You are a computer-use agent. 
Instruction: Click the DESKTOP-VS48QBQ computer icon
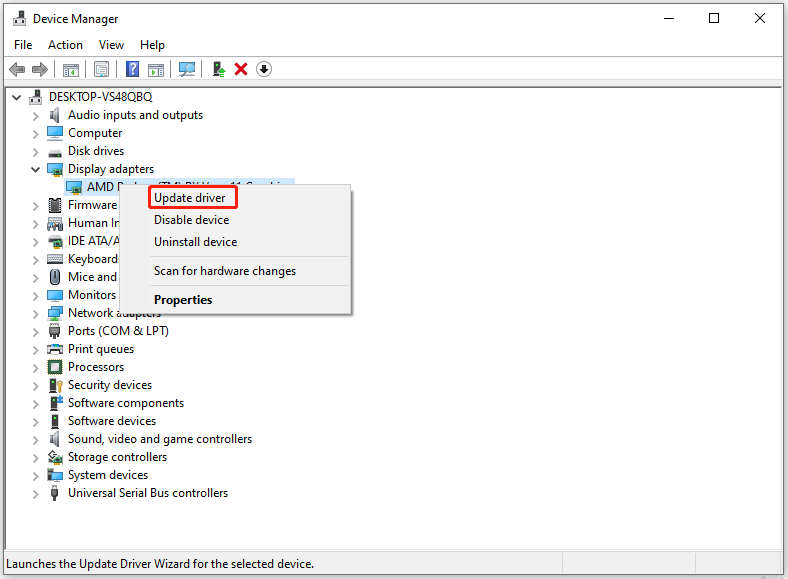click(x=36, y=96)
